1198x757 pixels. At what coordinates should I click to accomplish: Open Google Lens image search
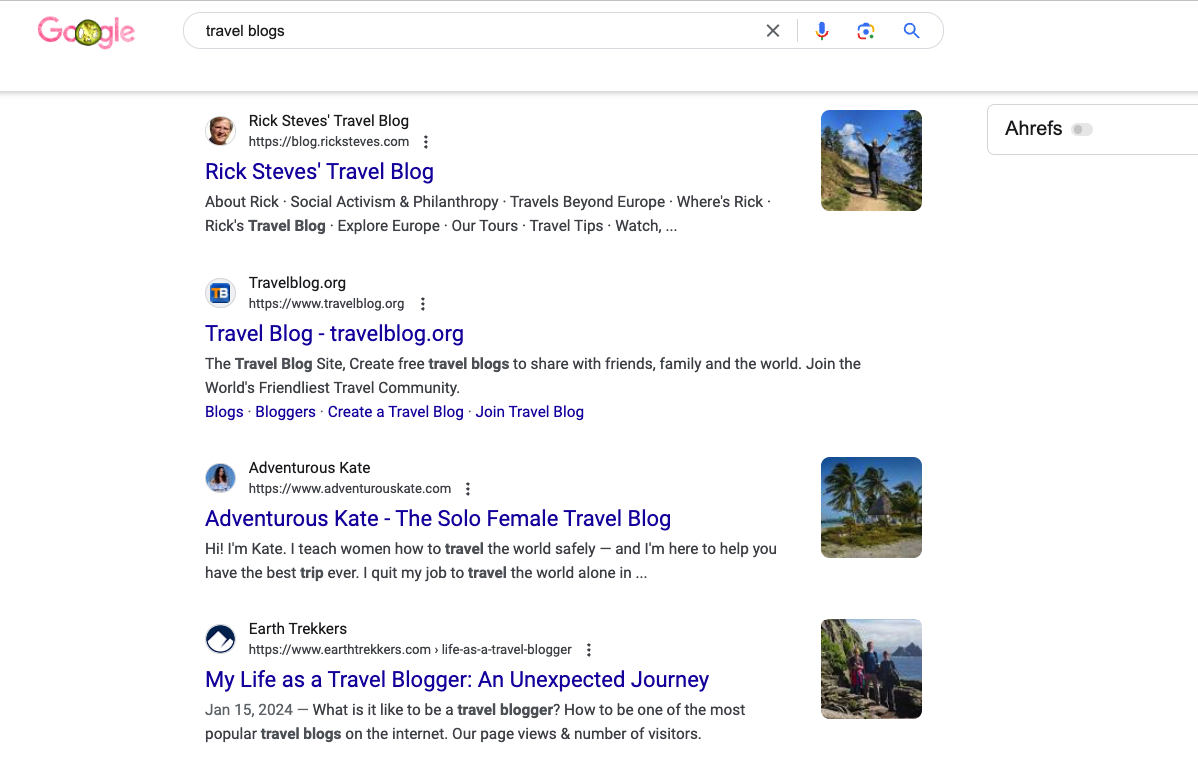[x=865, y=31]
